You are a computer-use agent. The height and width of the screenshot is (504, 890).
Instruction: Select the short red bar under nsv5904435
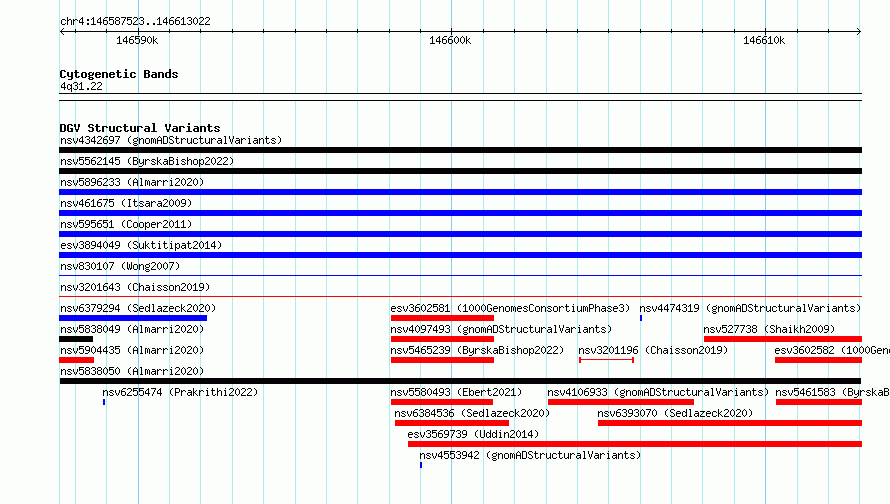click(x=76, y=360)
